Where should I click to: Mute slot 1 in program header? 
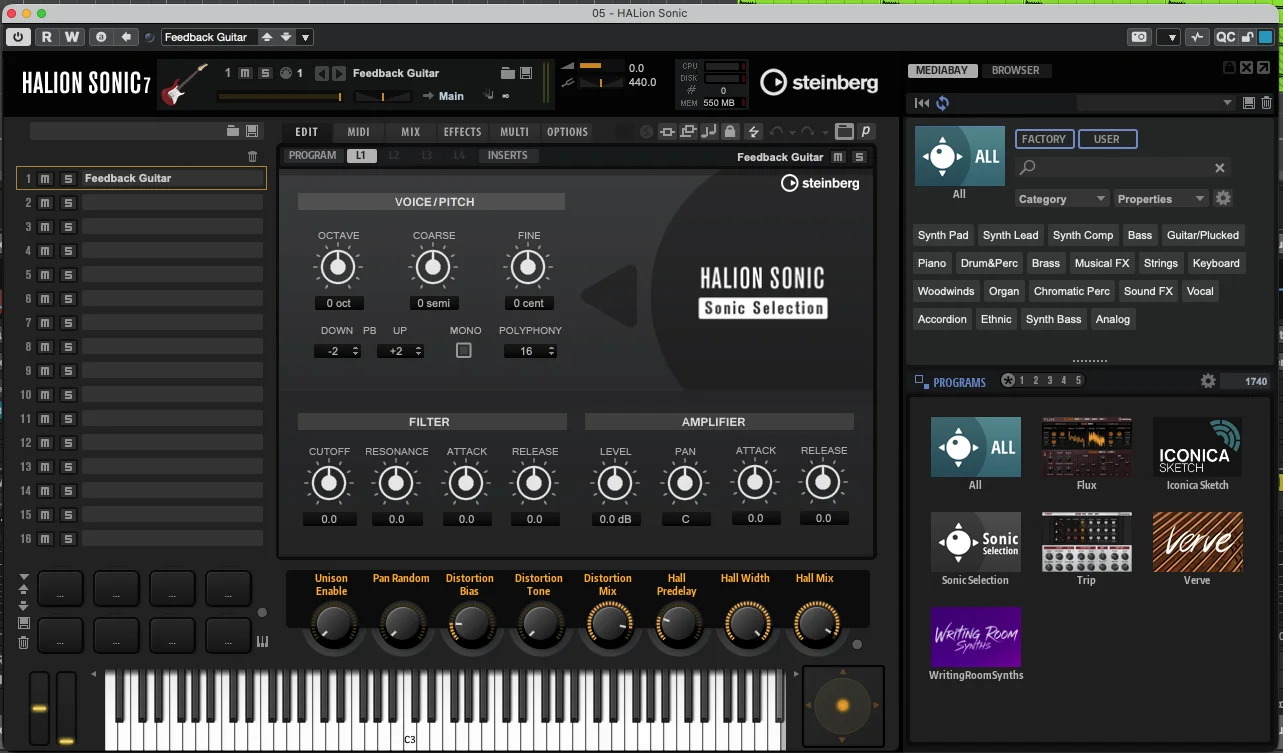(246, 73)
